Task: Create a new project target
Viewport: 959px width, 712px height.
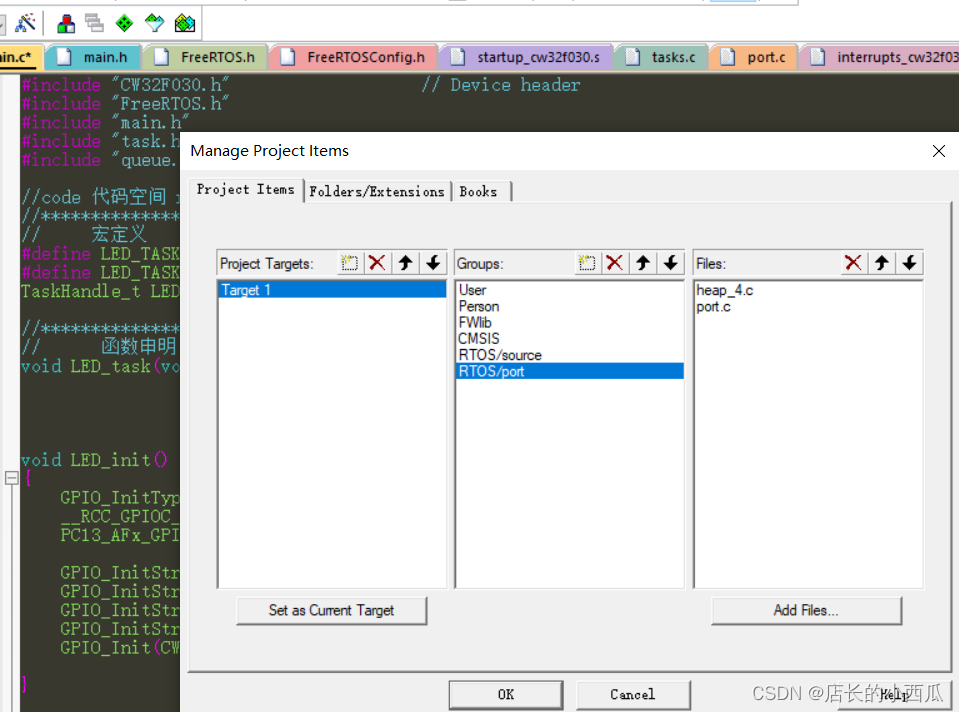Action: coord(349,263)
